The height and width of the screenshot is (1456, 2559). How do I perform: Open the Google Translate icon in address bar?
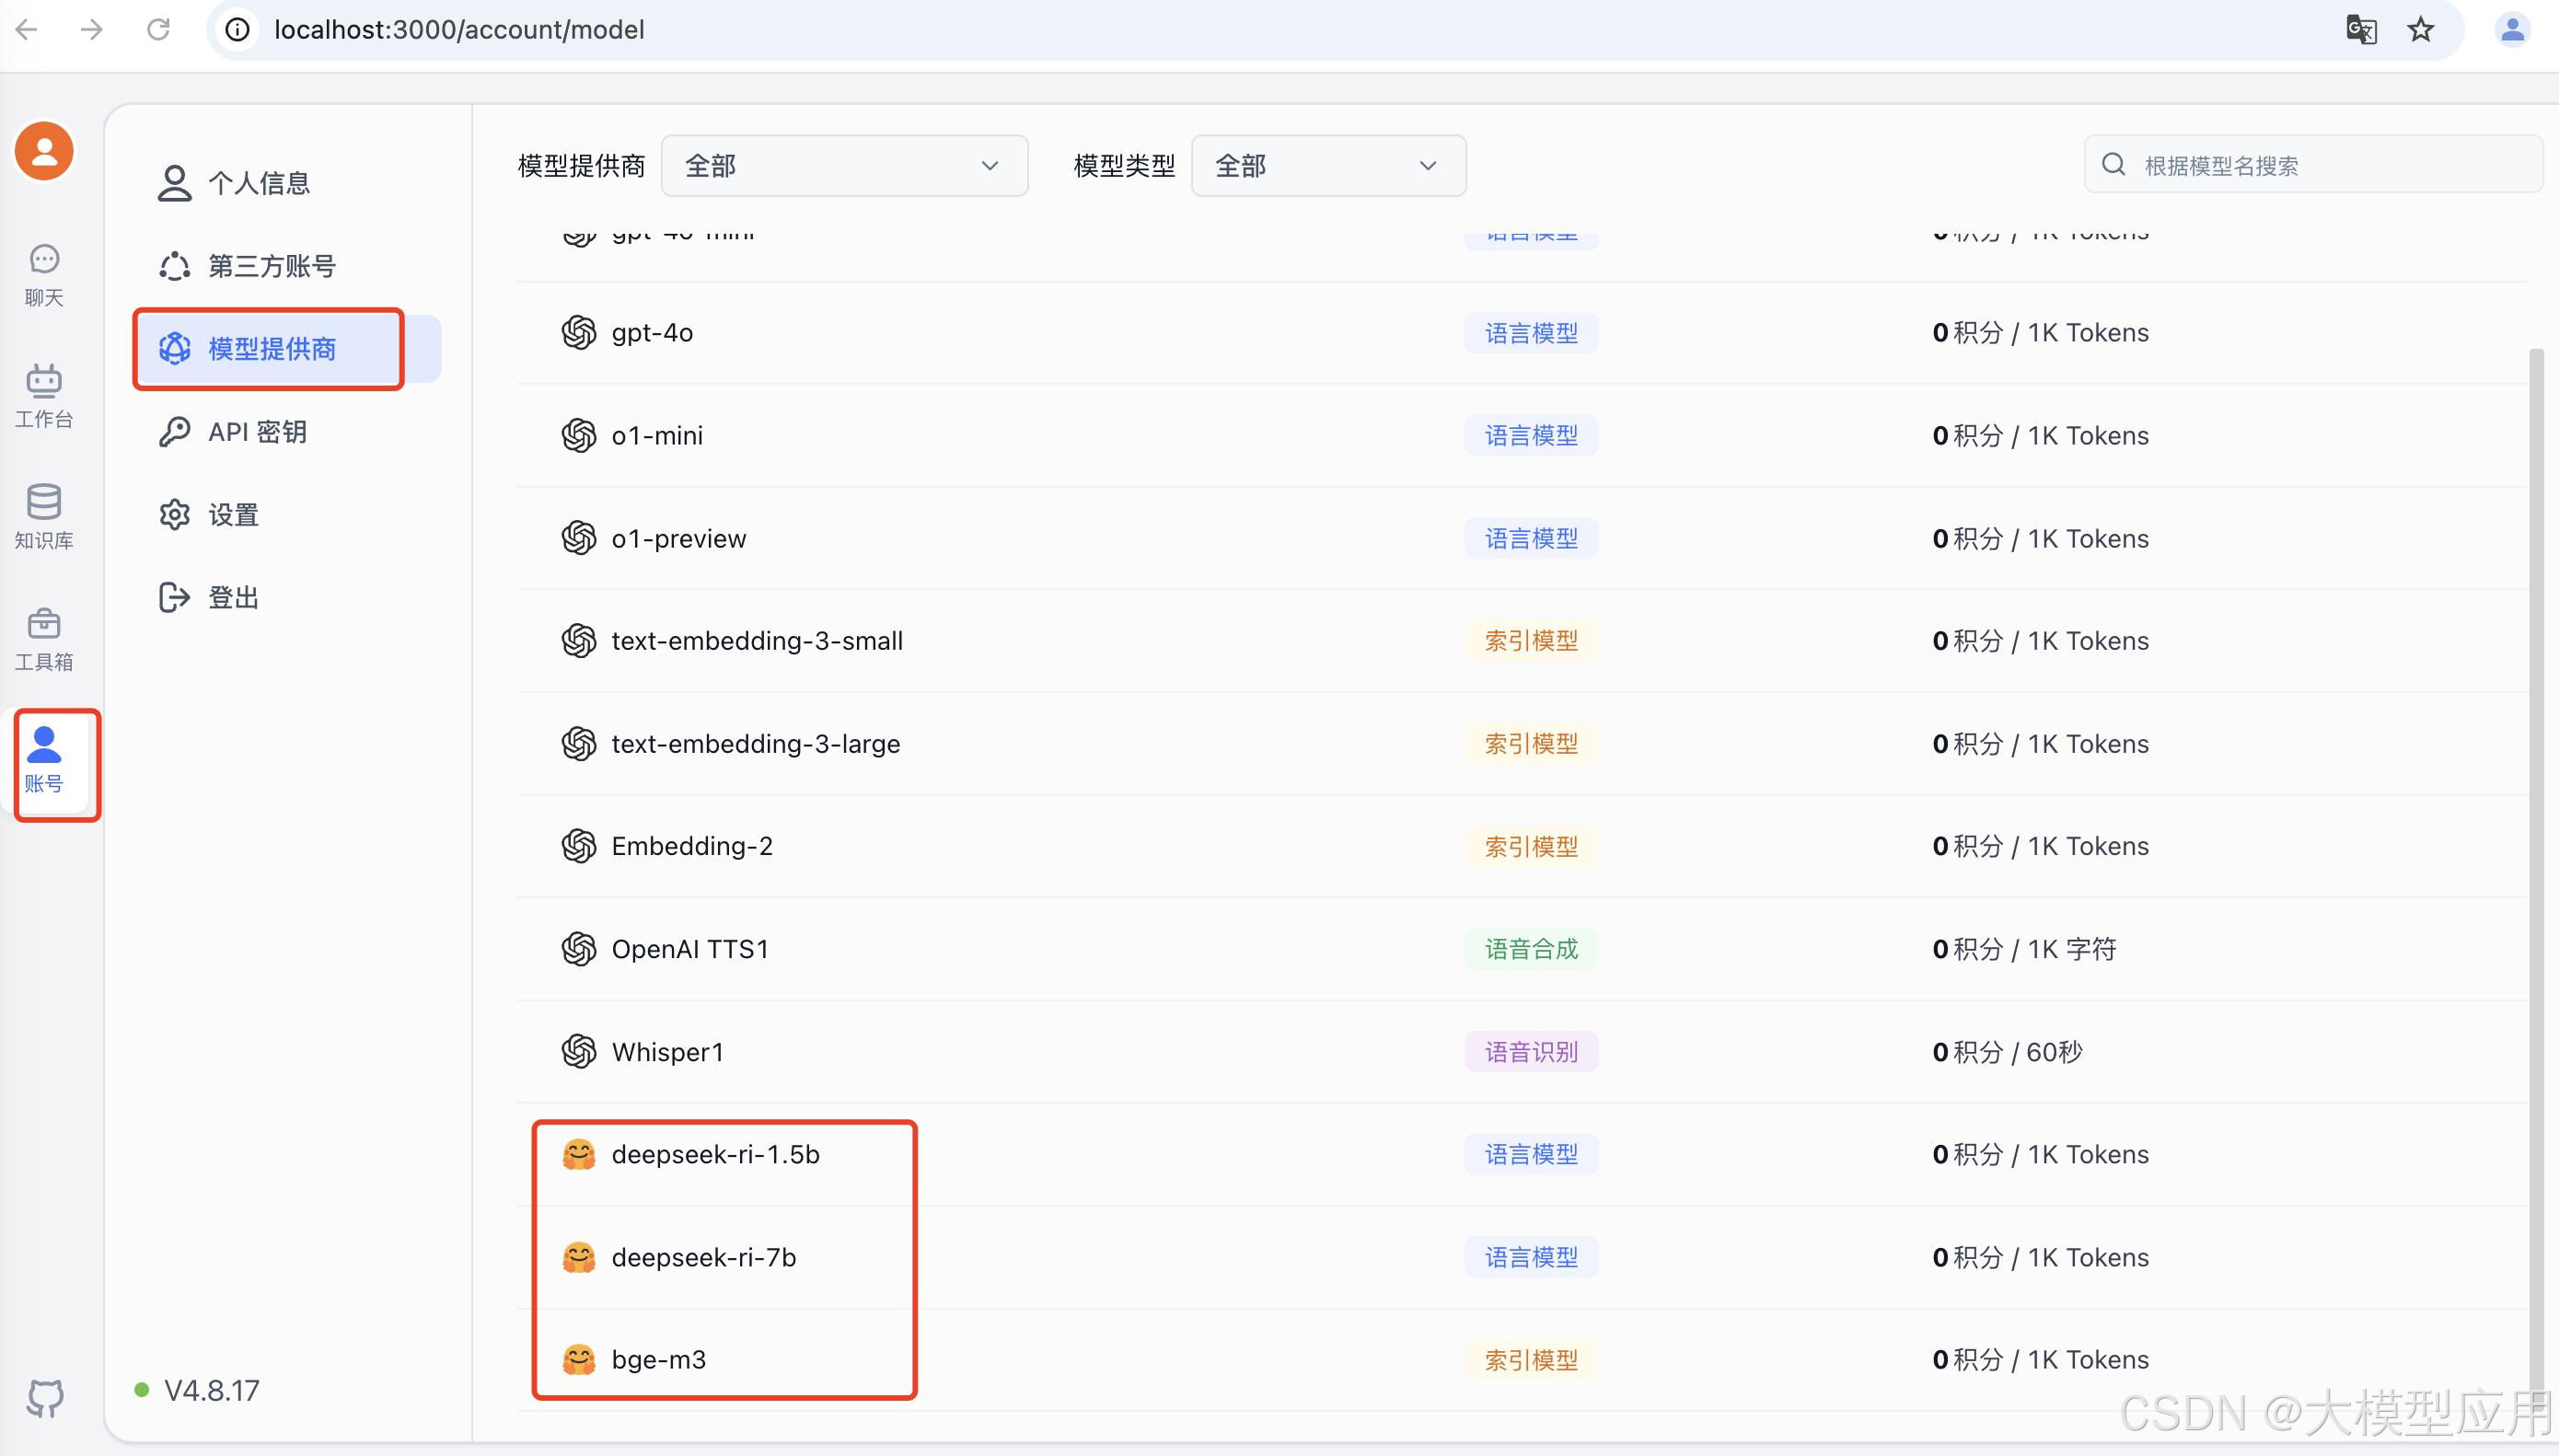point(2362,29)
